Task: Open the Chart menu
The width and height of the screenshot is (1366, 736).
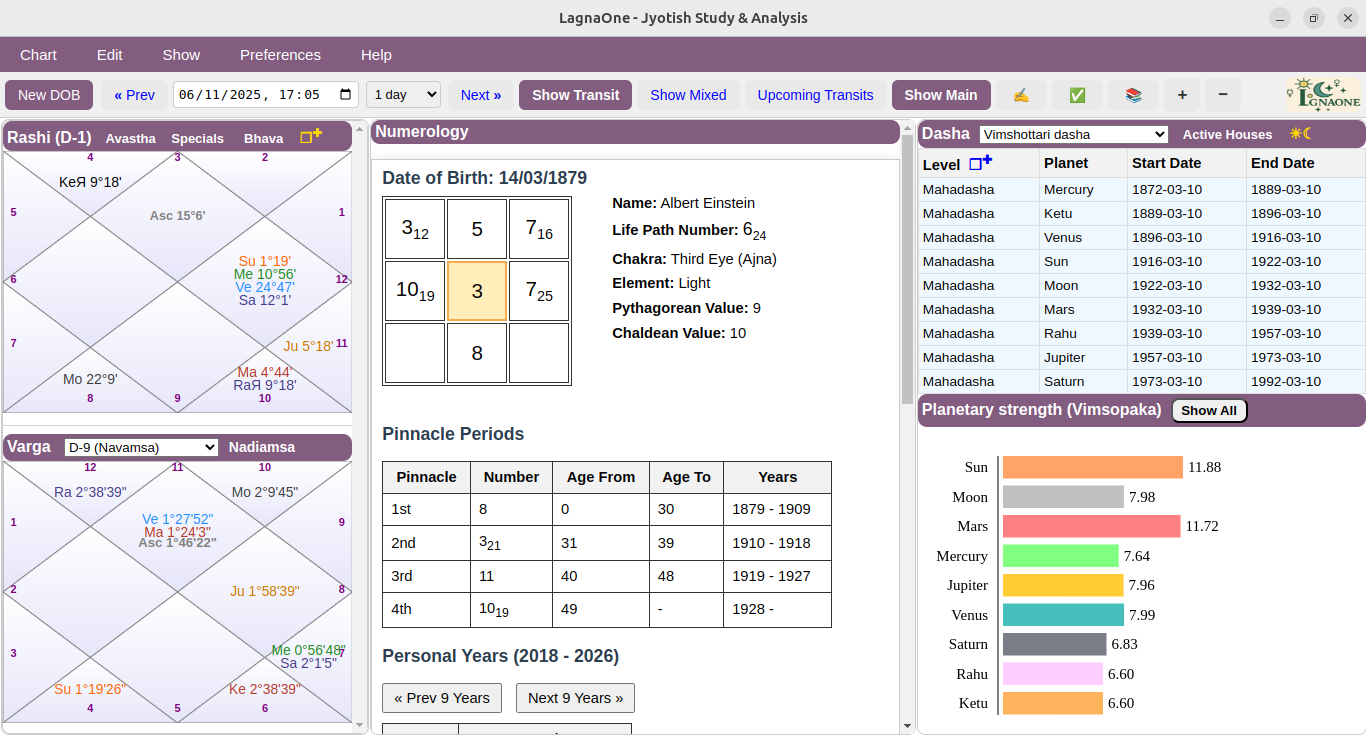Action: pyautogui.click(x=38, y=55)
